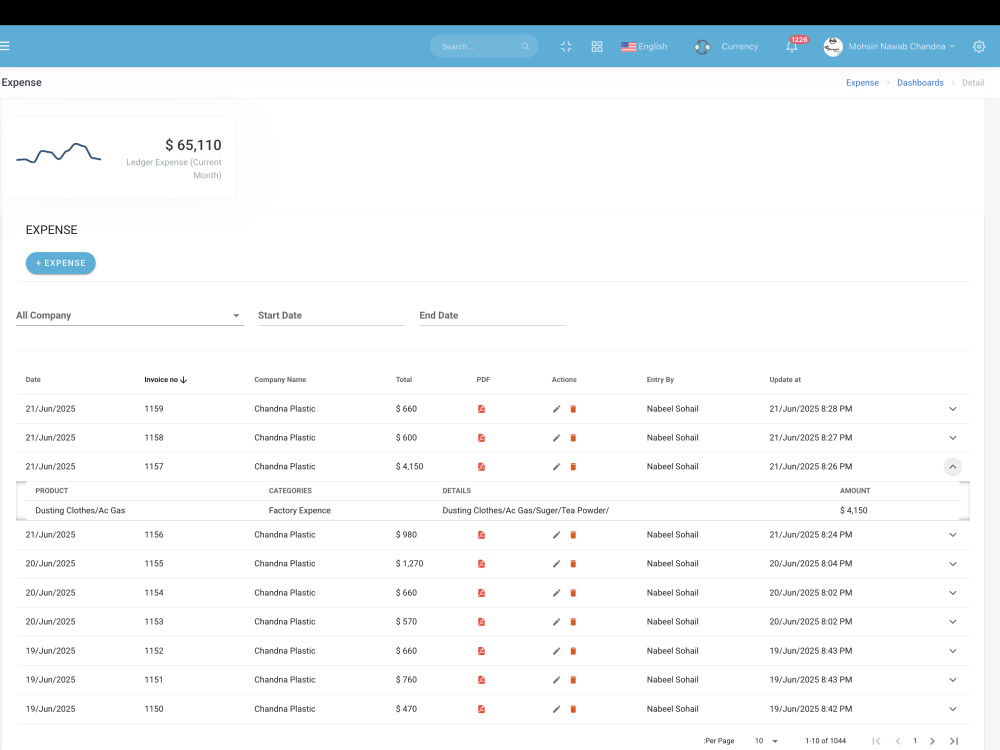Expand details of invoice 1155 row
Image resolution: width=1000 pixels, height=750 pixels.
click(x=953, y=564)
